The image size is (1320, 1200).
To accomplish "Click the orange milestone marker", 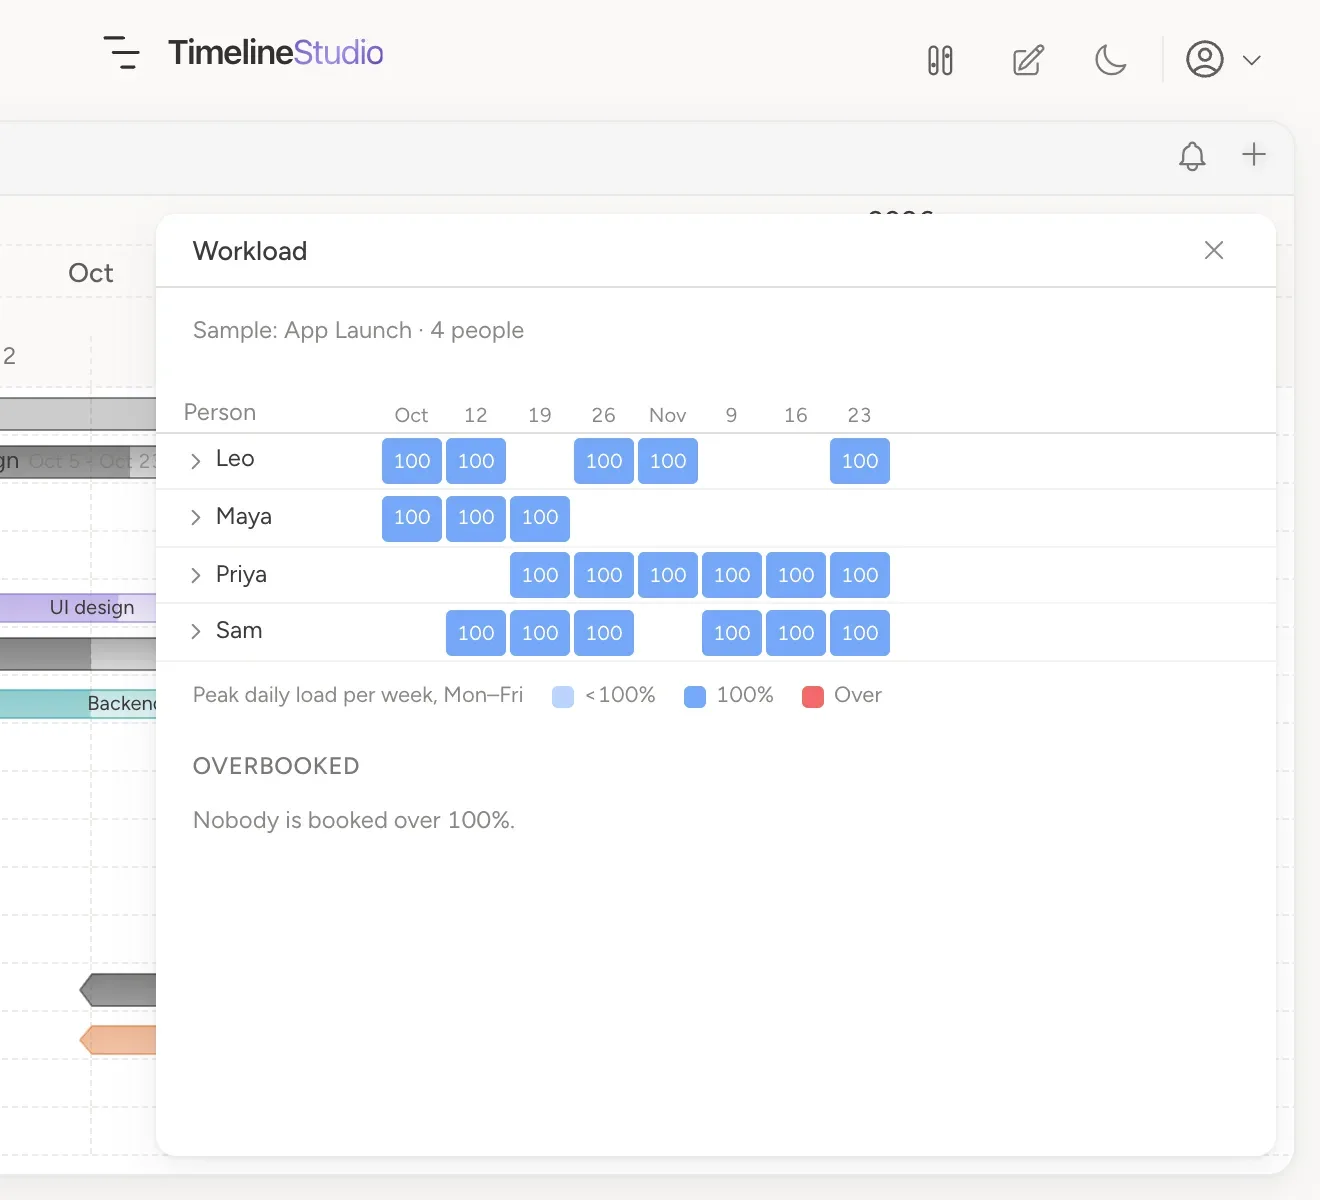I will (x=118, y=1040).
